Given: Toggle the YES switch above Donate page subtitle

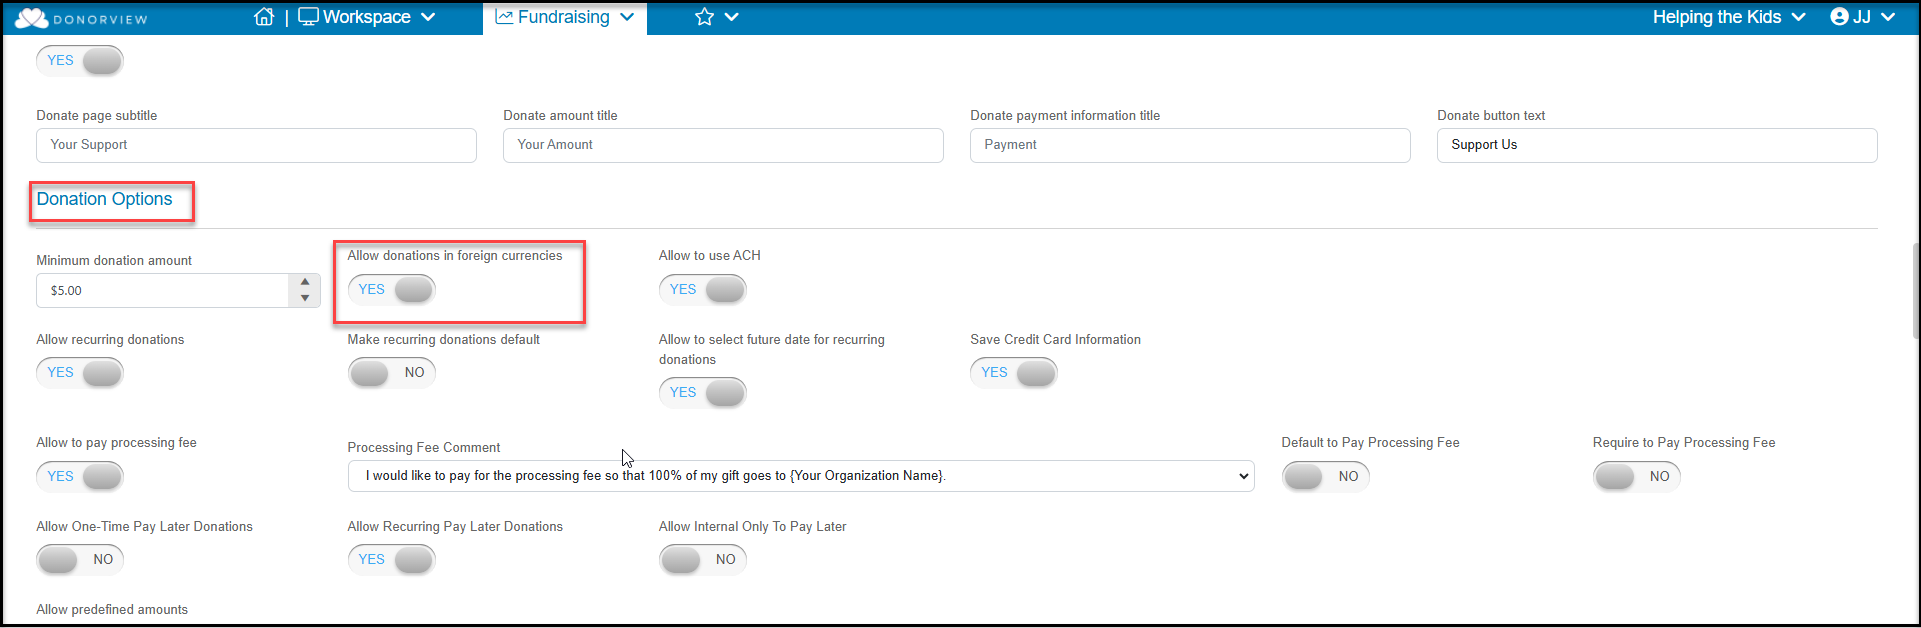Looking at the screenshot, I should tap(80, 61).
